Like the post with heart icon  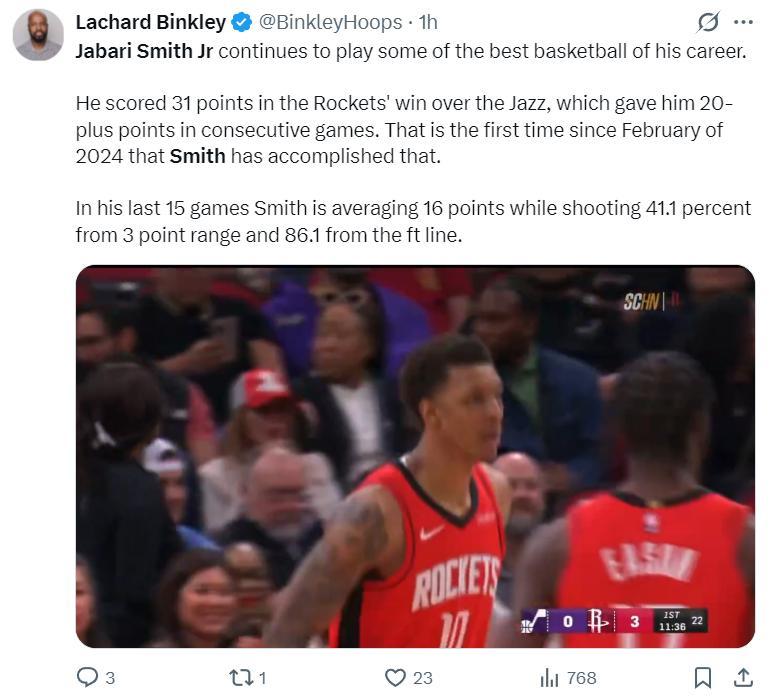(395, 678)
